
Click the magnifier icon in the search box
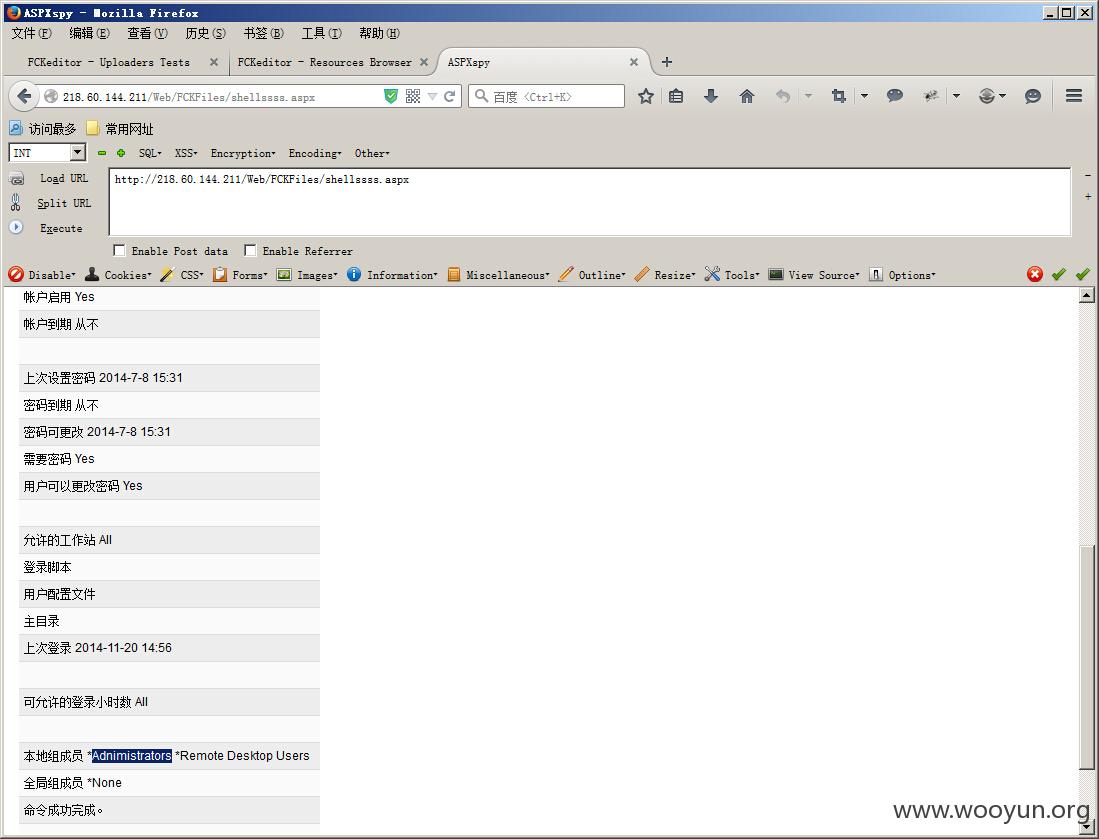[x=481, y=96]
